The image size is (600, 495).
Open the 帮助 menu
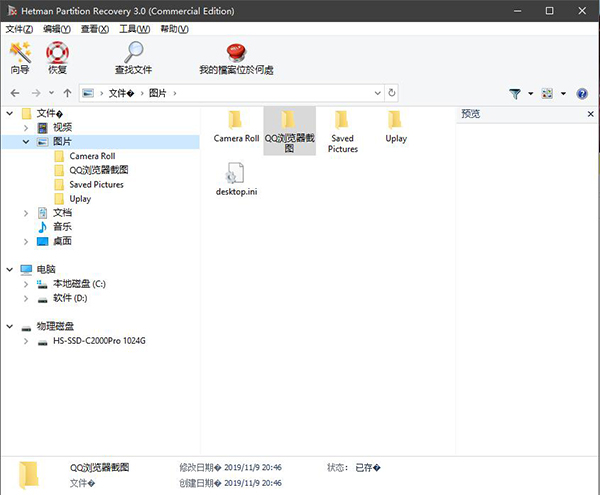174,29
